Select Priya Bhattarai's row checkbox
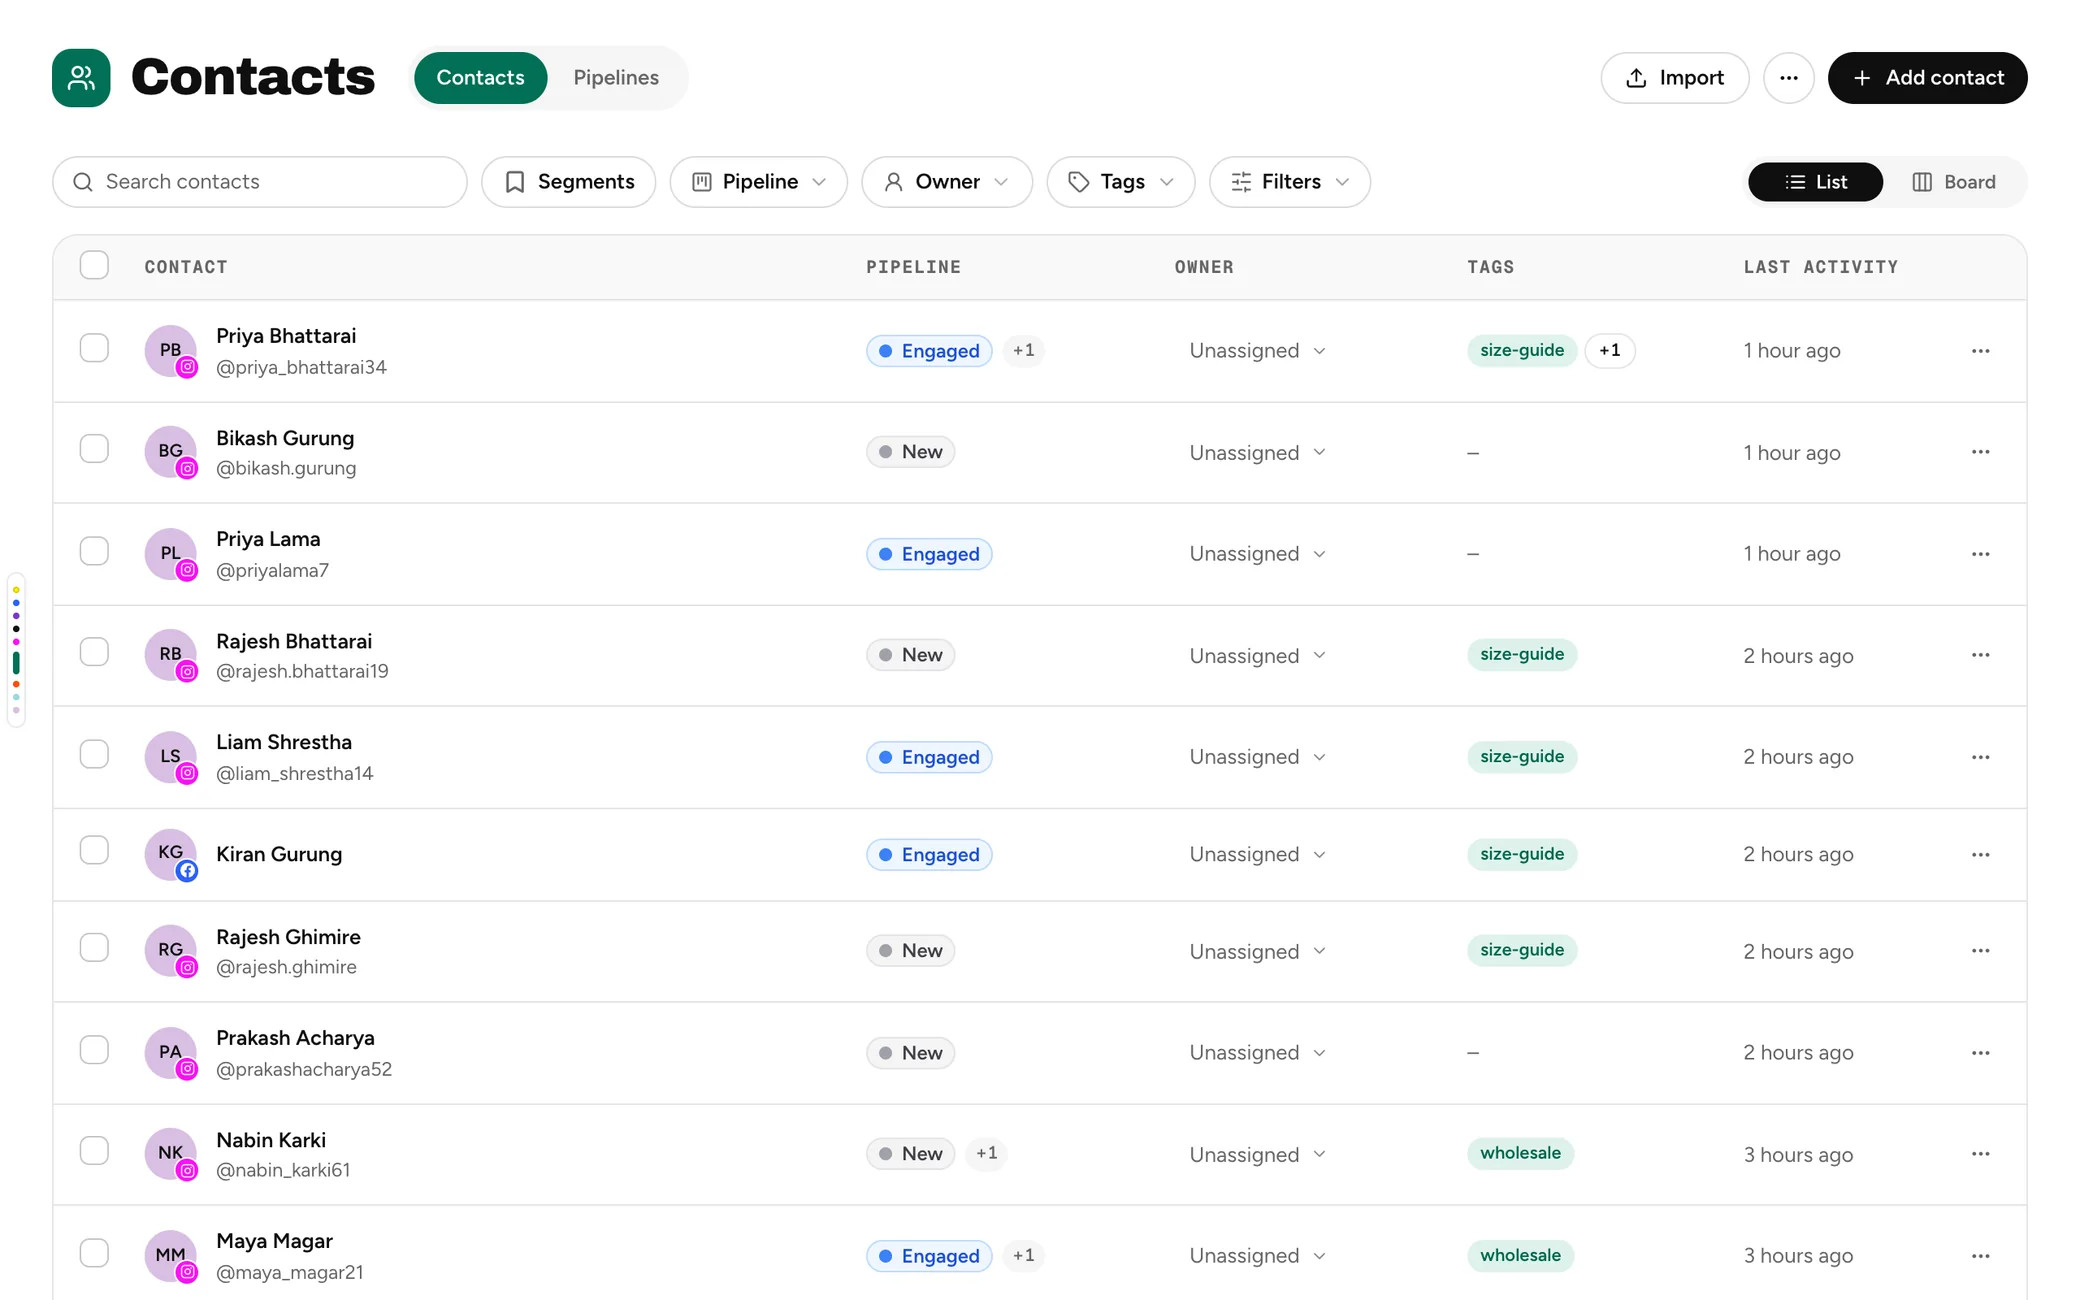Image resolution: width=2080 pixels, height=1300 pixels. pyautogui.click(x=94, y=348)
